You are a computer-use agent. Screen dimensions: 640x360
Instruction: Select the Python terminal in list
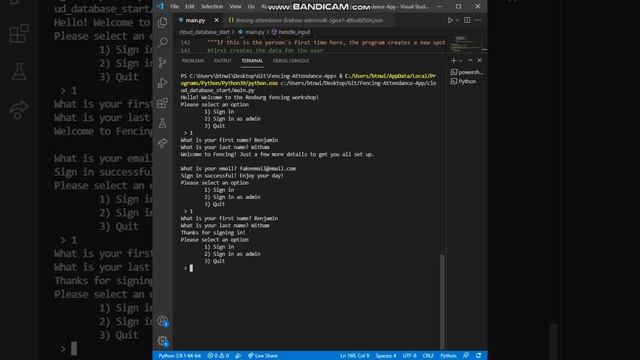click(x=464, y=81)
